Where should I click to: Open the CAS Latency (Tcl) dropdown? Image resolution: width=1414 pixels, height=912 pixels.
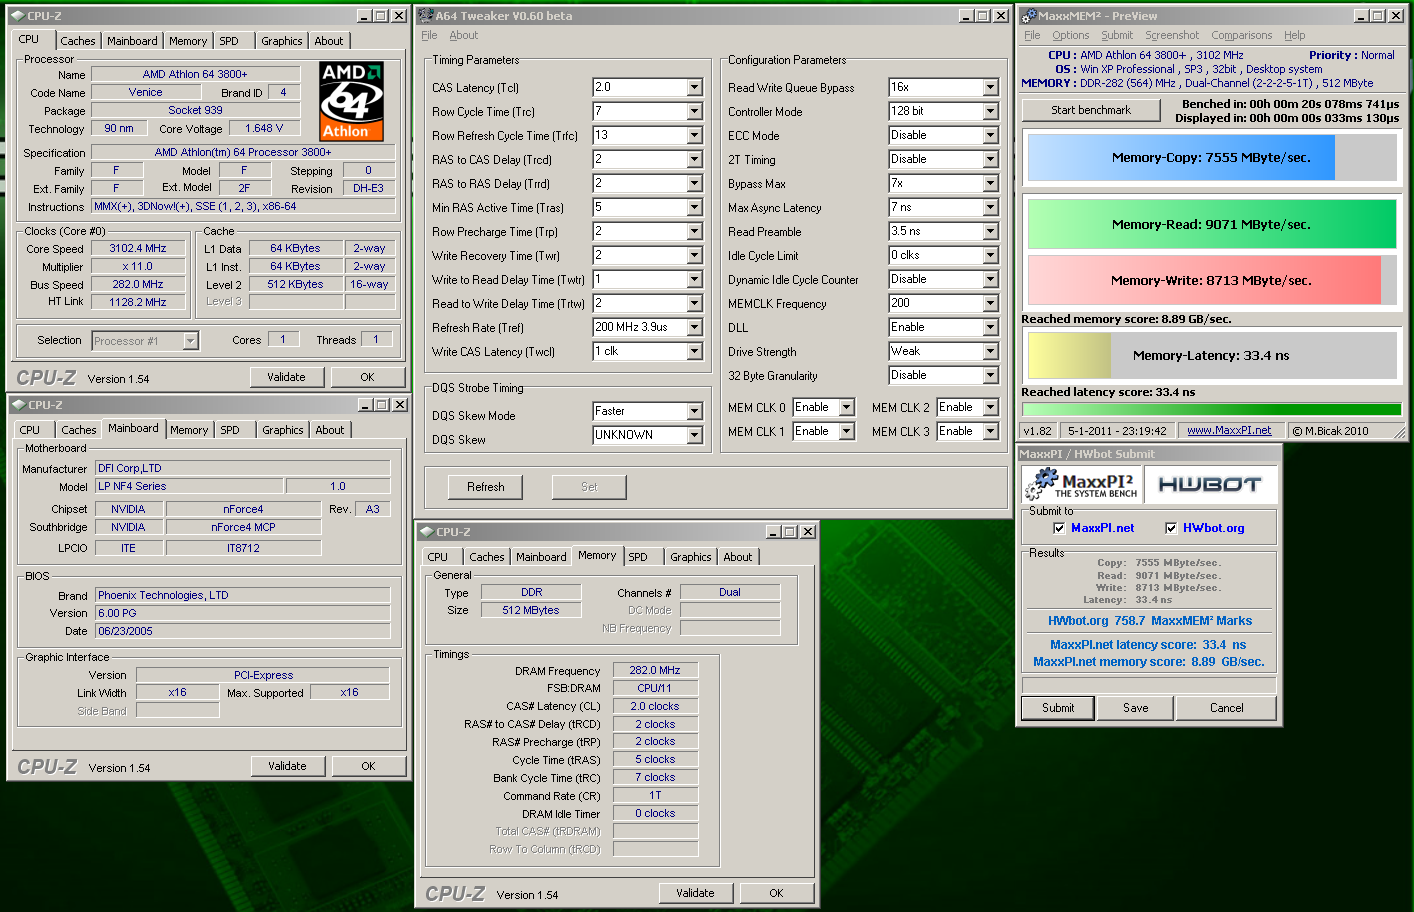tap(694, 87)
